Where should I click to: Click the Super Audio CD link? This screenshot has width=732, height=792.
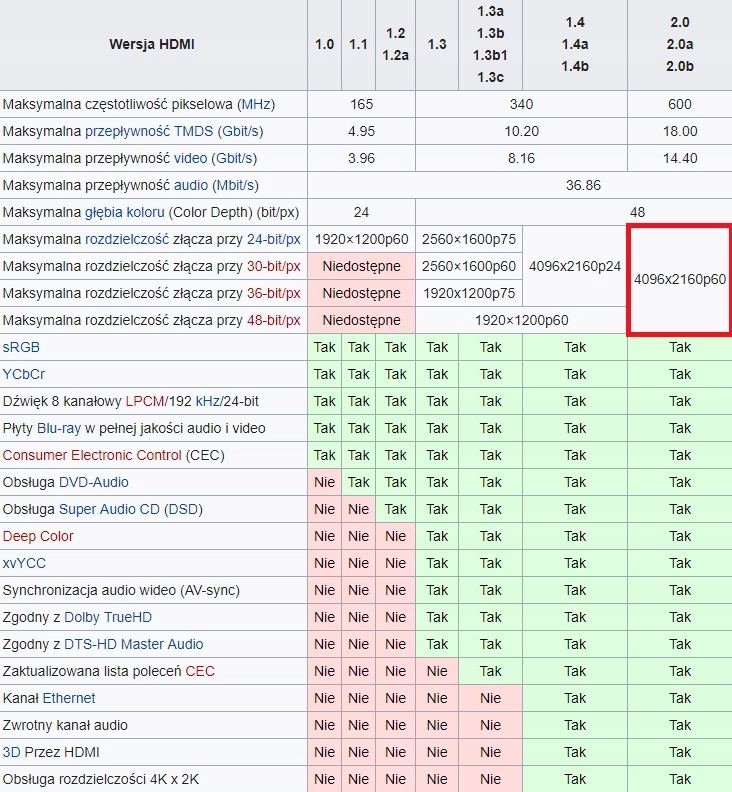point(109,509)
